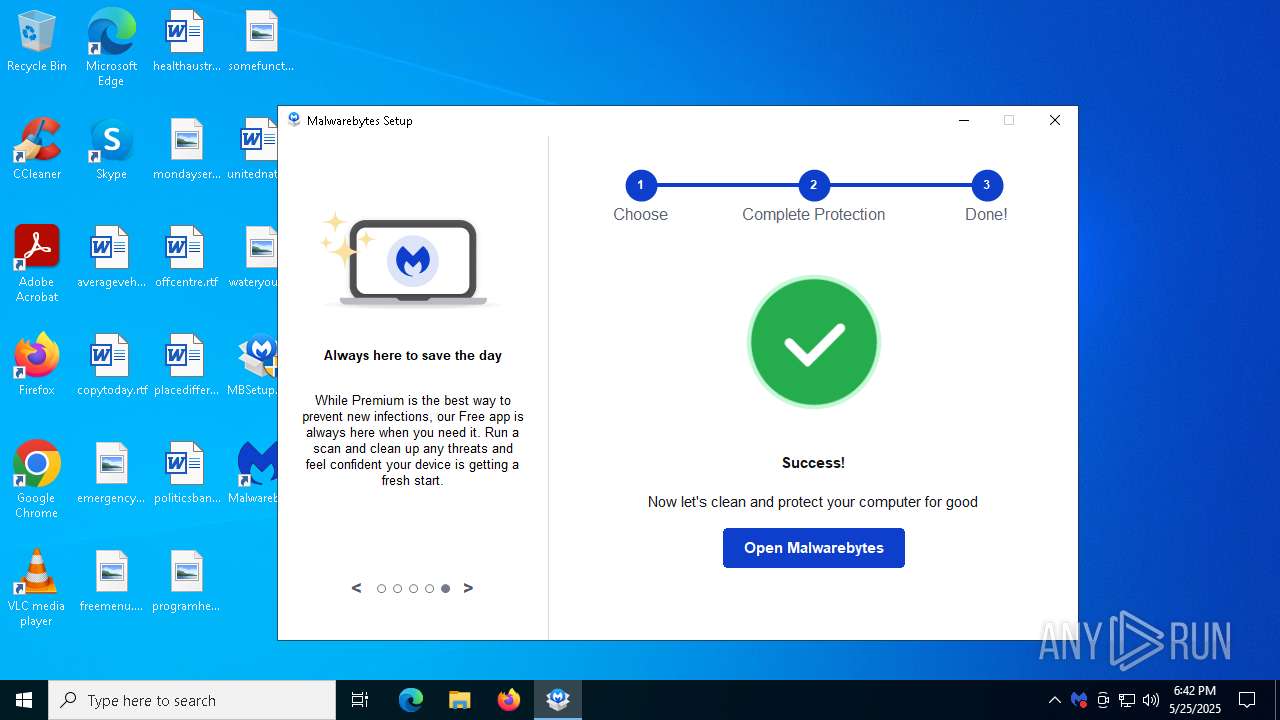The width and height of the screenshot is (1280, 720).
Task: Select the first carousel dot
Action: pos(381,589)
